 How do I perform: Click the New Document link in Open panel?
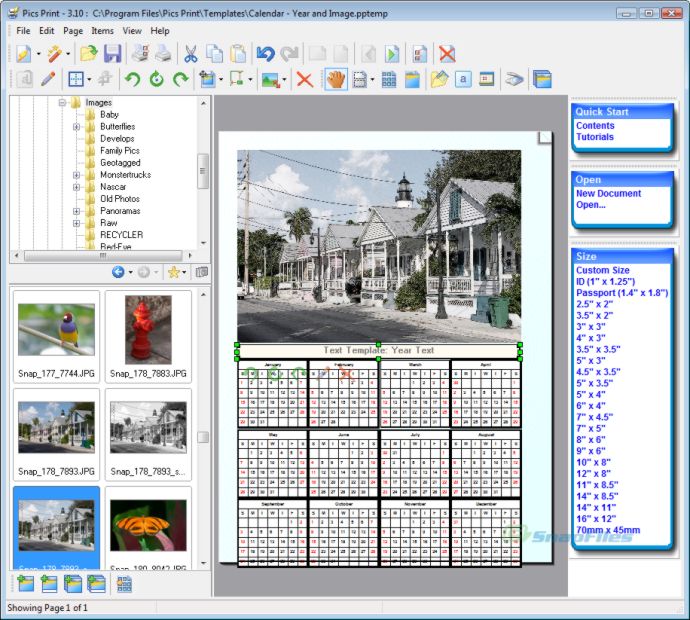[x=608, y=193]
